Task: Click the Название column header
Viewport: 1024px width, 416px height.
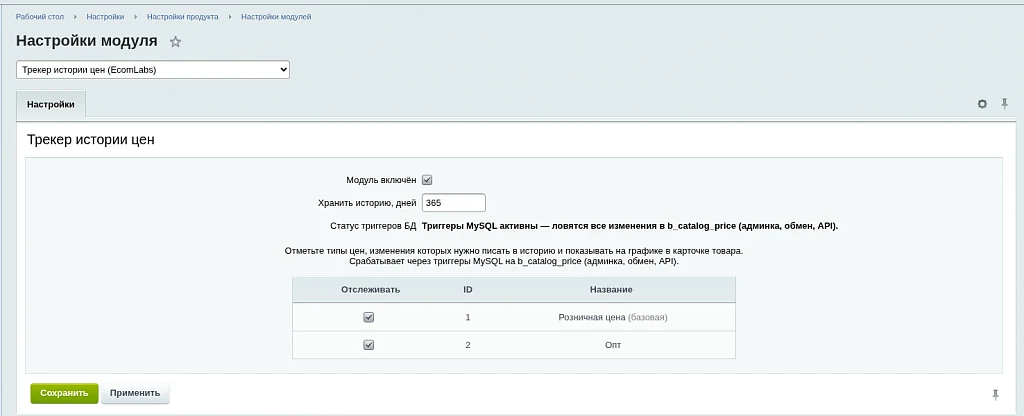Action: pos(611,289)
